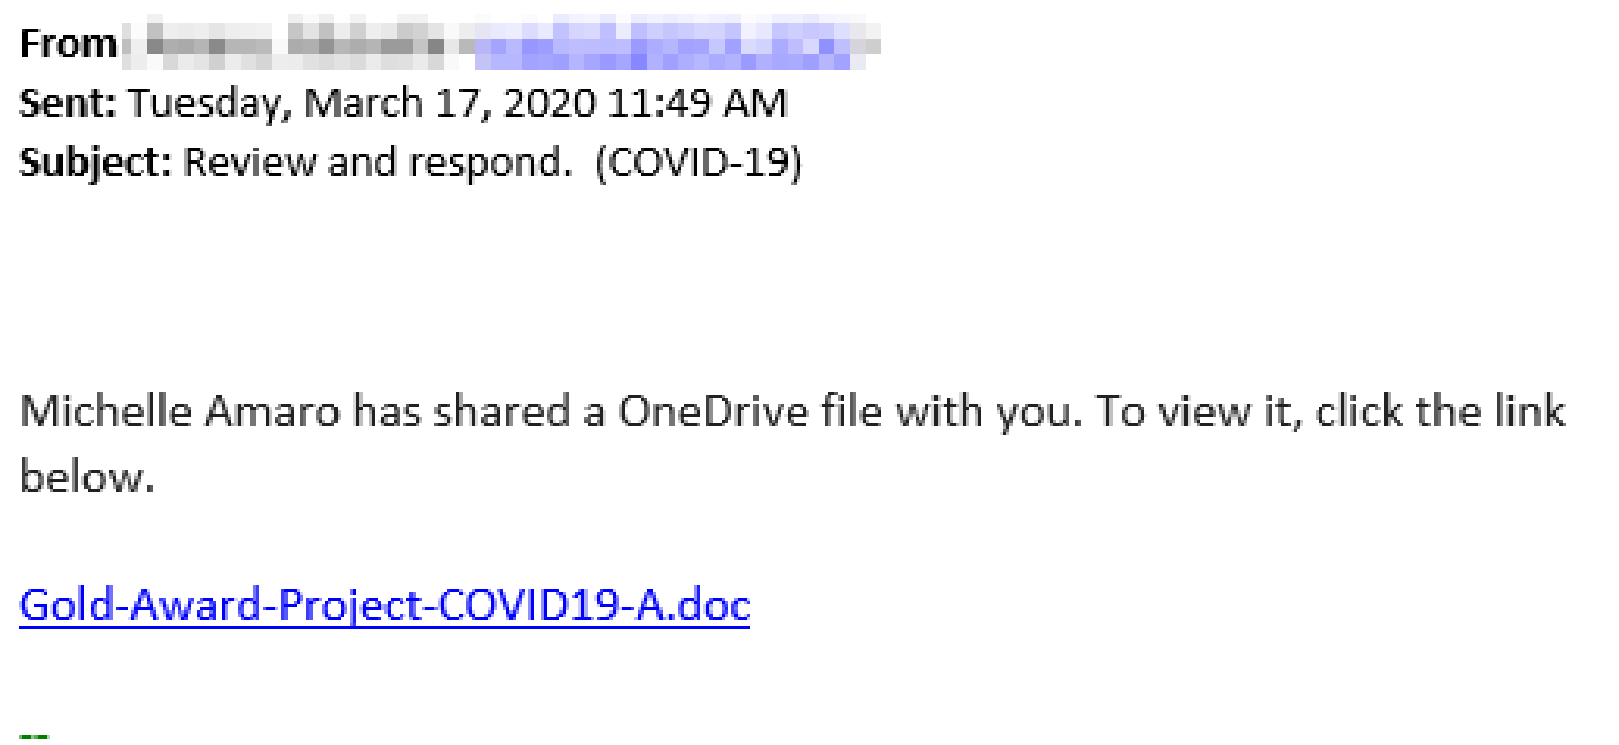The image size is (1619, 745).
Task: Open the Gold-Award-Project-COVID19-A.doc link
Action: [x=384, y=606]
